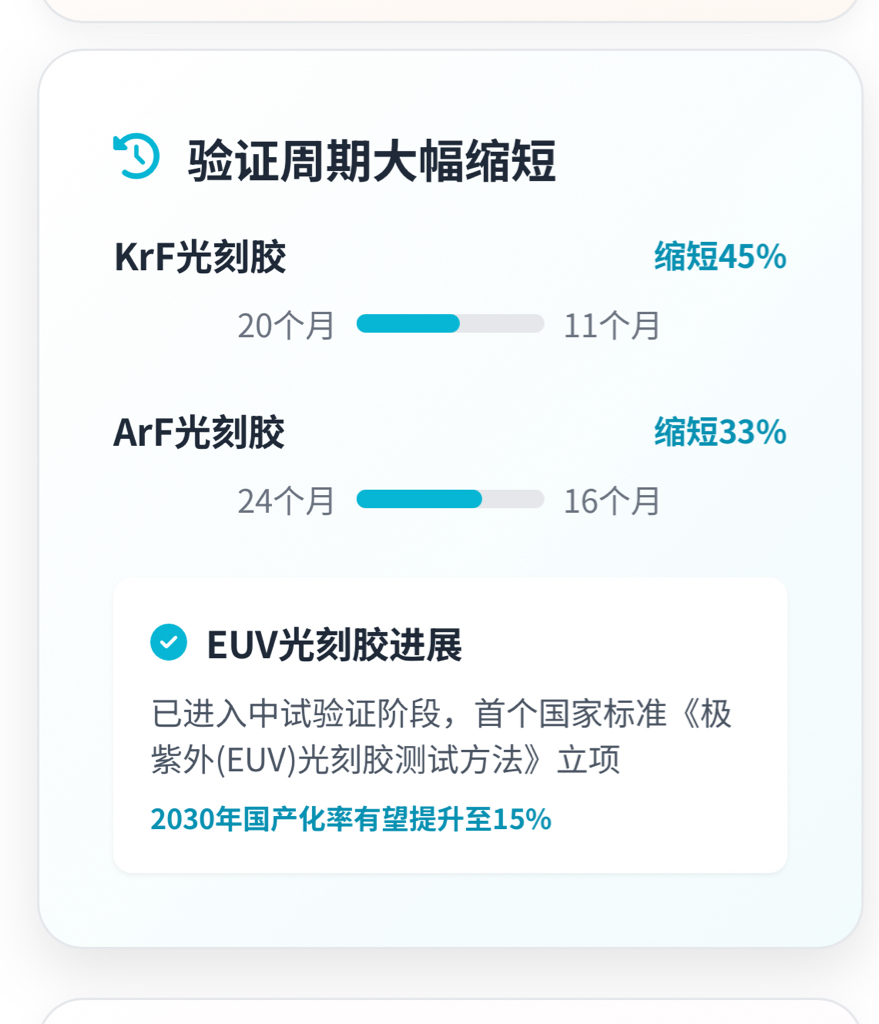Click the 20个月 starting value

coord(286,325)
